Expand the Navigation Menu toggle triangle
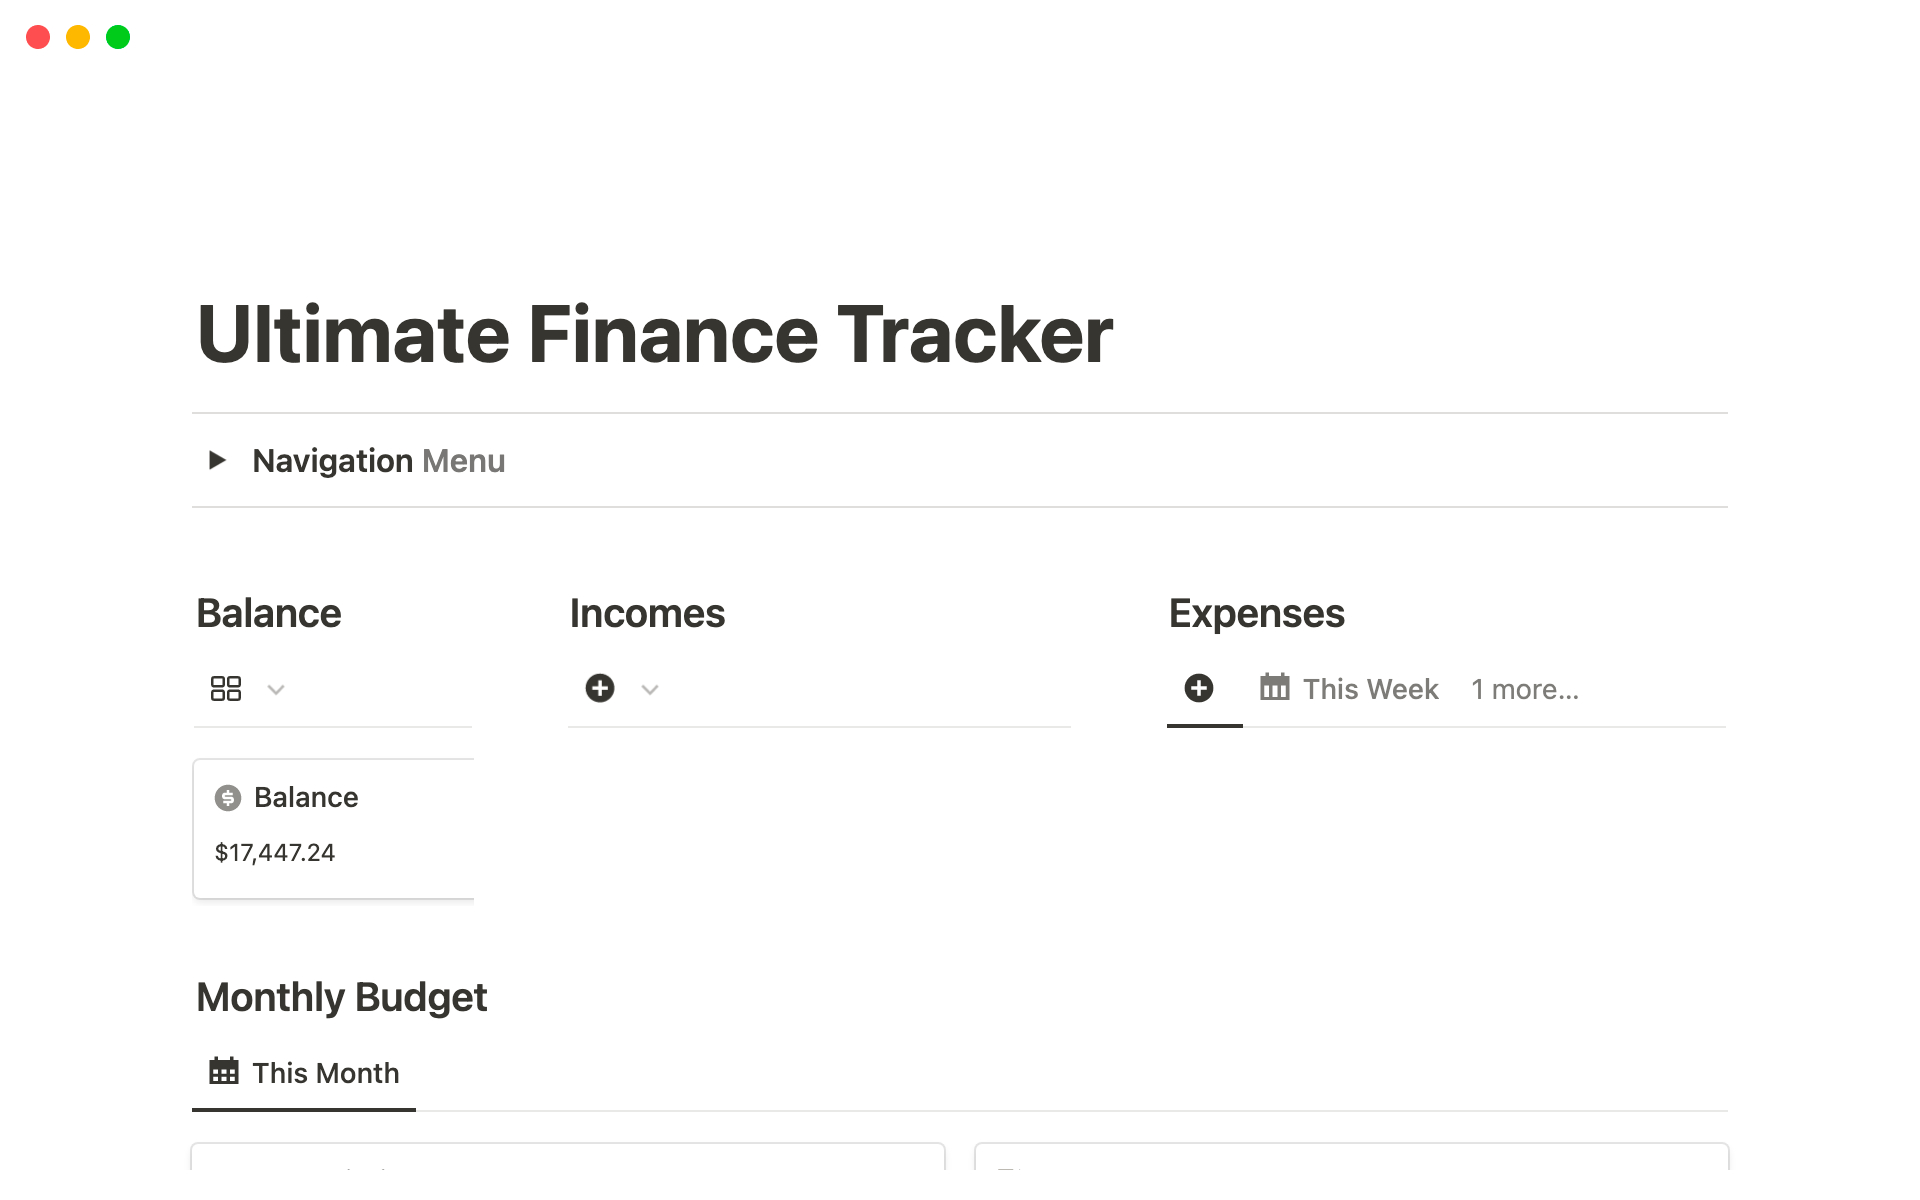Viewport: 1920px width, 1200px height. (x=217, y=460)
